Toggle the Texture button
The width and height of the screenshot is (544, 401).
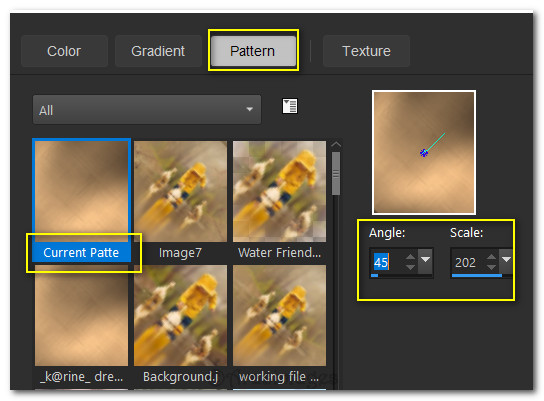pyautogui.click(x=366, y=51)
